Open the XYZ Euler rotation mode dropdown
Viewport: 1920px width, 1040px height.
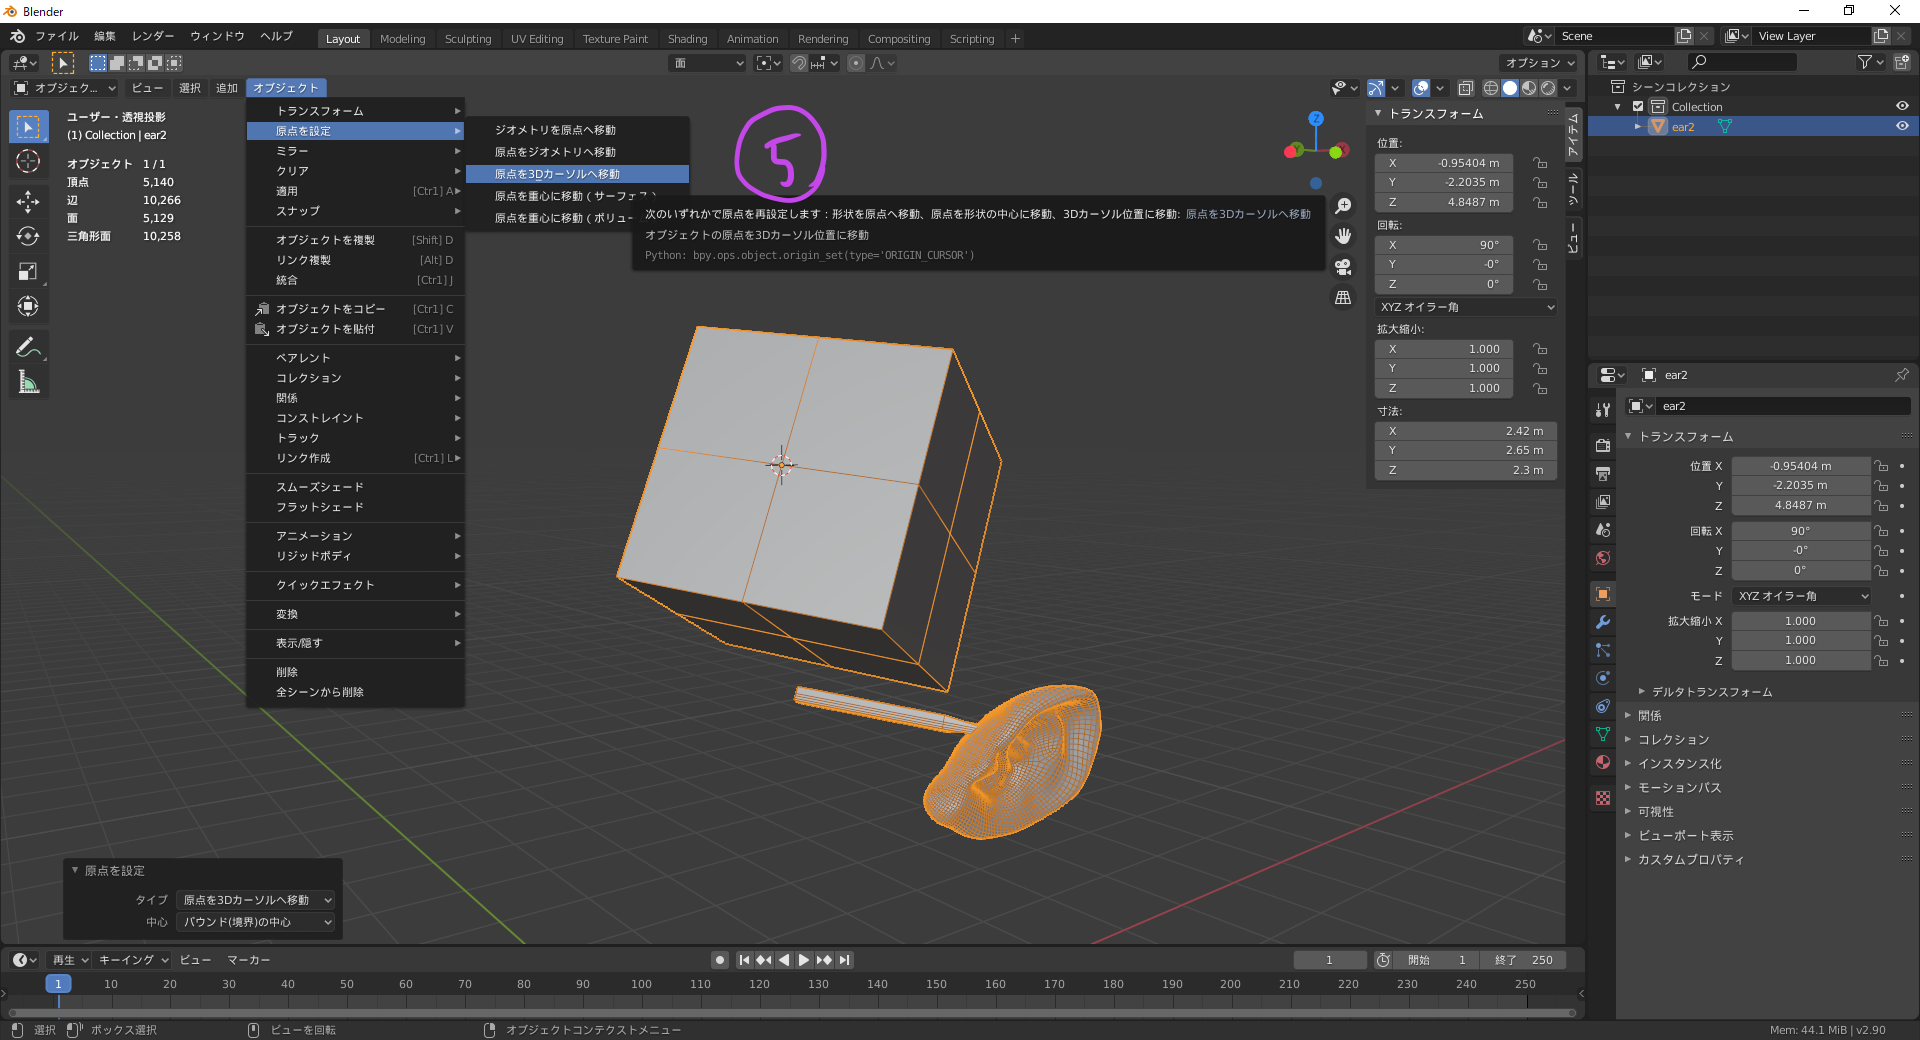coord(1465,307)
